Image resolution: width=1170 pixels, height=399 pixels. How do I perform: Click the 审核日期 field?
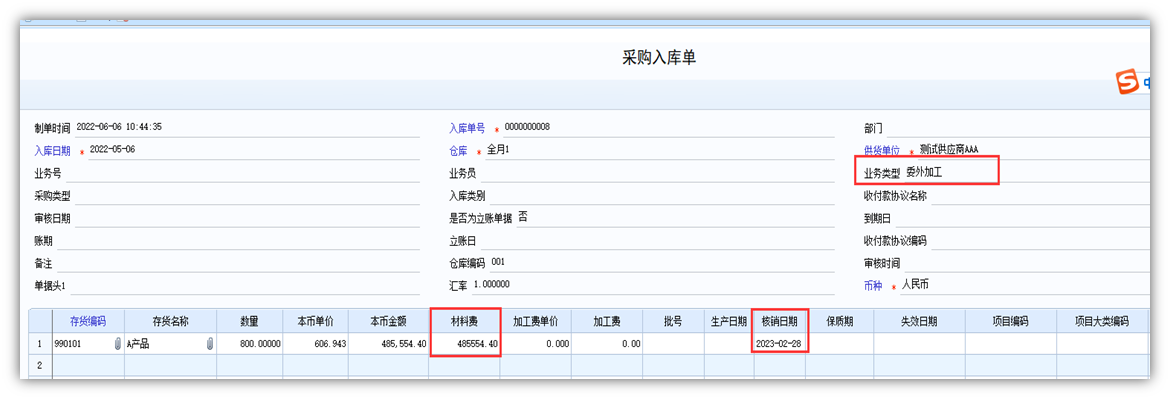coord(247,219)
